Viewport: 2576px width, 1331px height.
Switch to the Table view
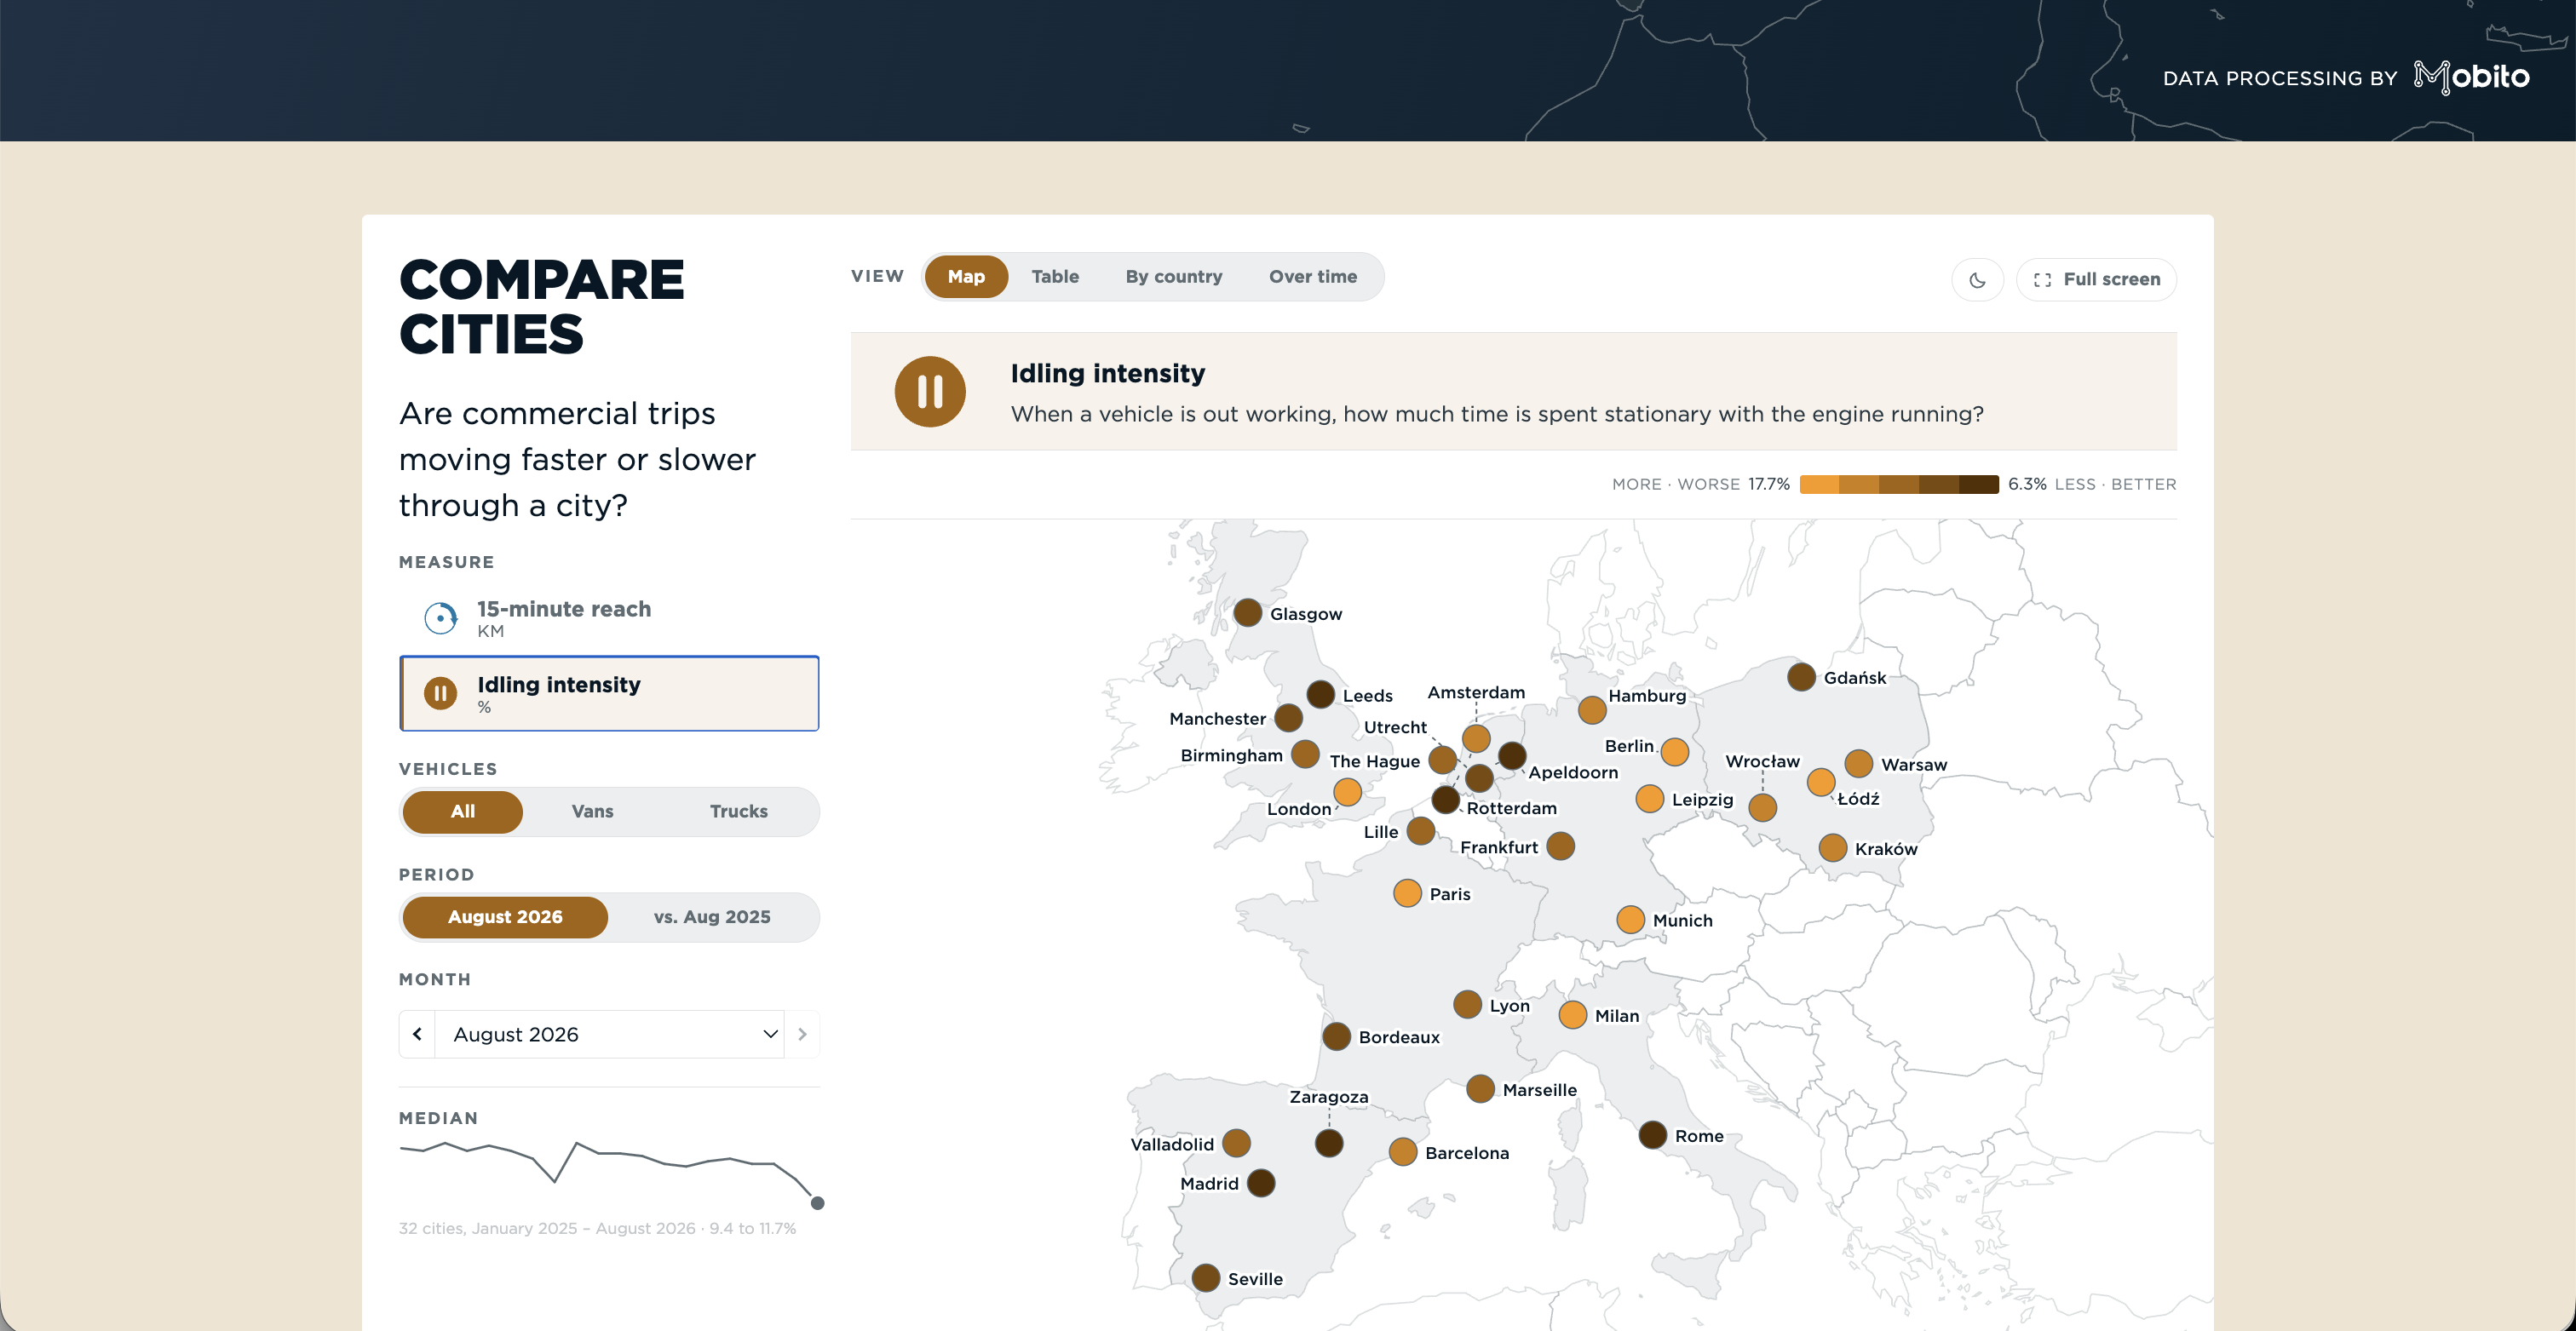[1055, 277]
